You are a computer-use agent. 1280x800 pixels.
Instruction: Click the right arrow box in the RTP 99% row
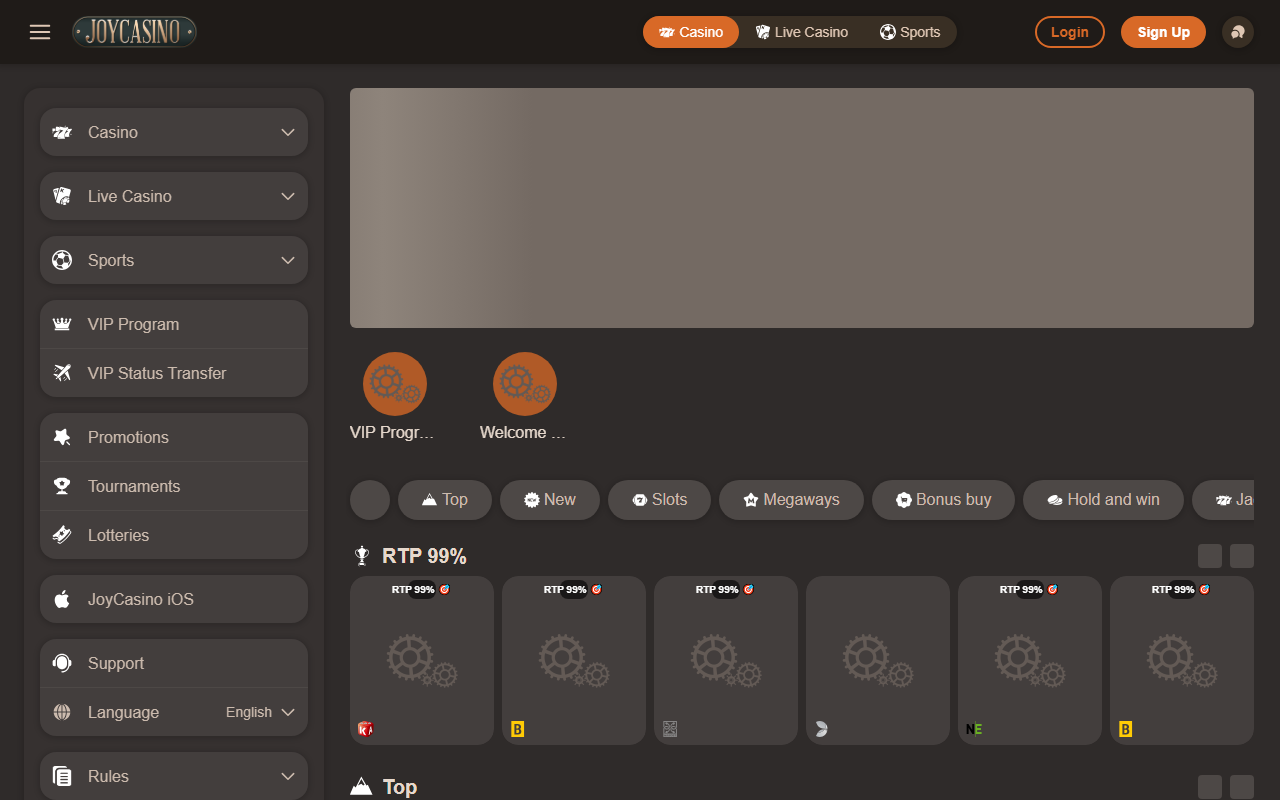click(1242, 556)
